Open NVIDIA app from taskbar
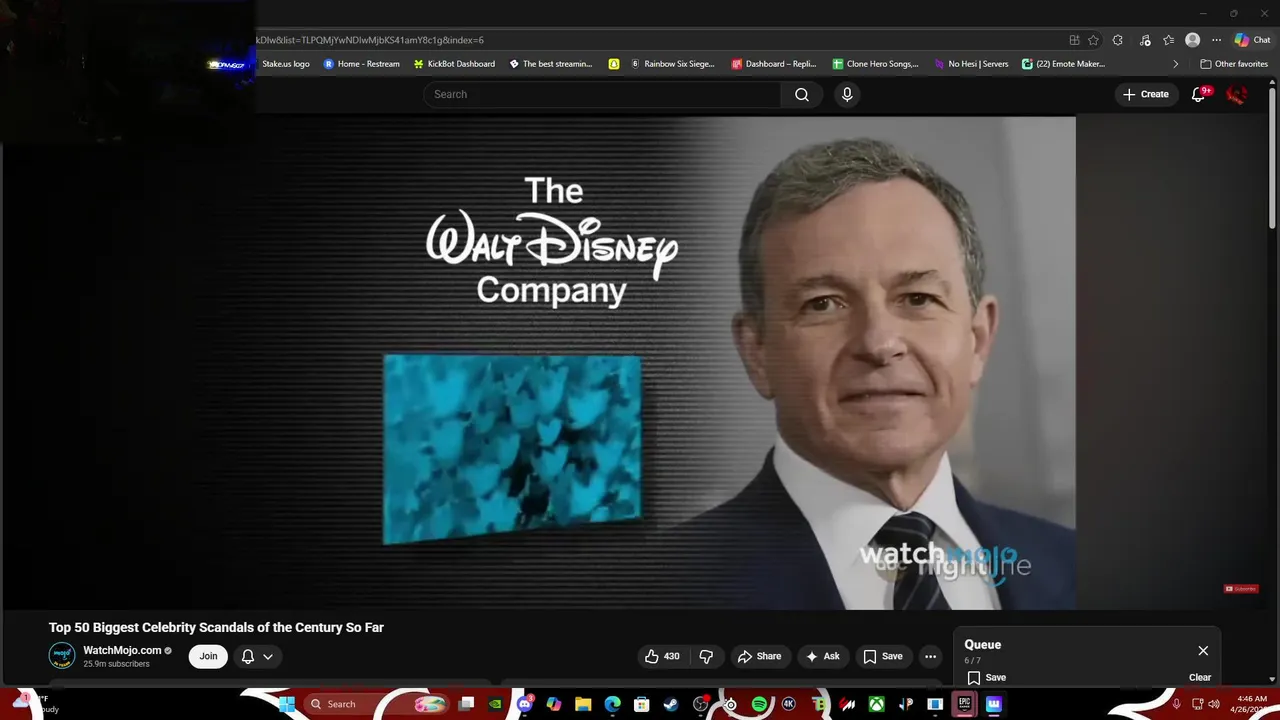 (x=495, y=704)
